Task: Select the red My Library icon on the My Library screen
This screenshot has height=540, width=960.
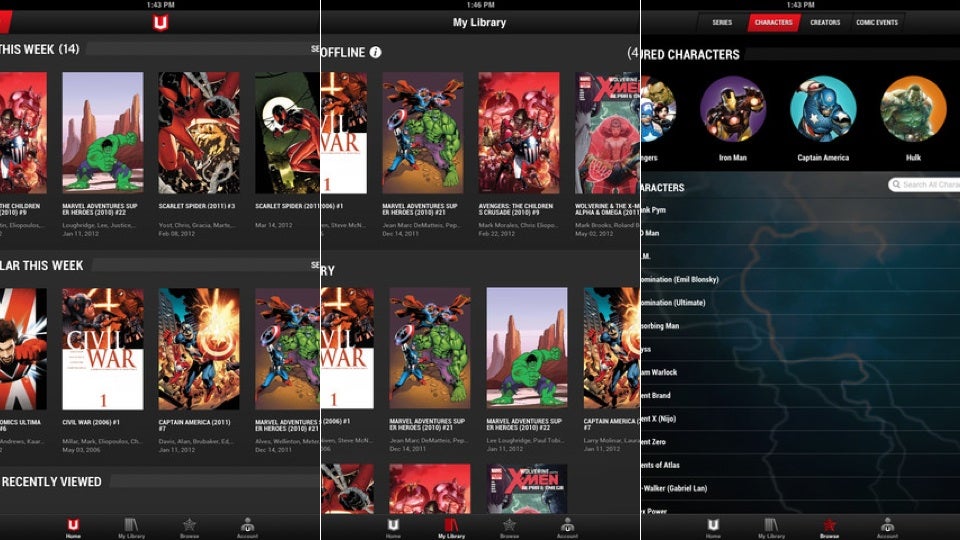Action: tap(451, 527)
